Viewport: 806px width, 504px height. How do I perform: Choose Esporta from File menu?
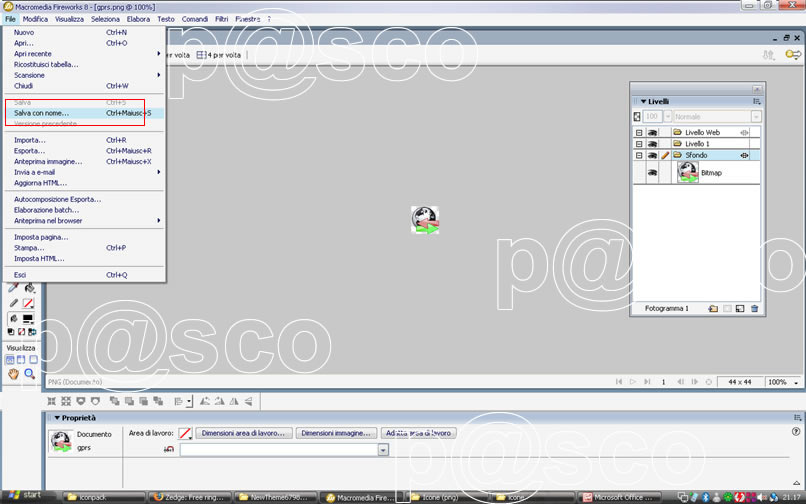(84, 151)
